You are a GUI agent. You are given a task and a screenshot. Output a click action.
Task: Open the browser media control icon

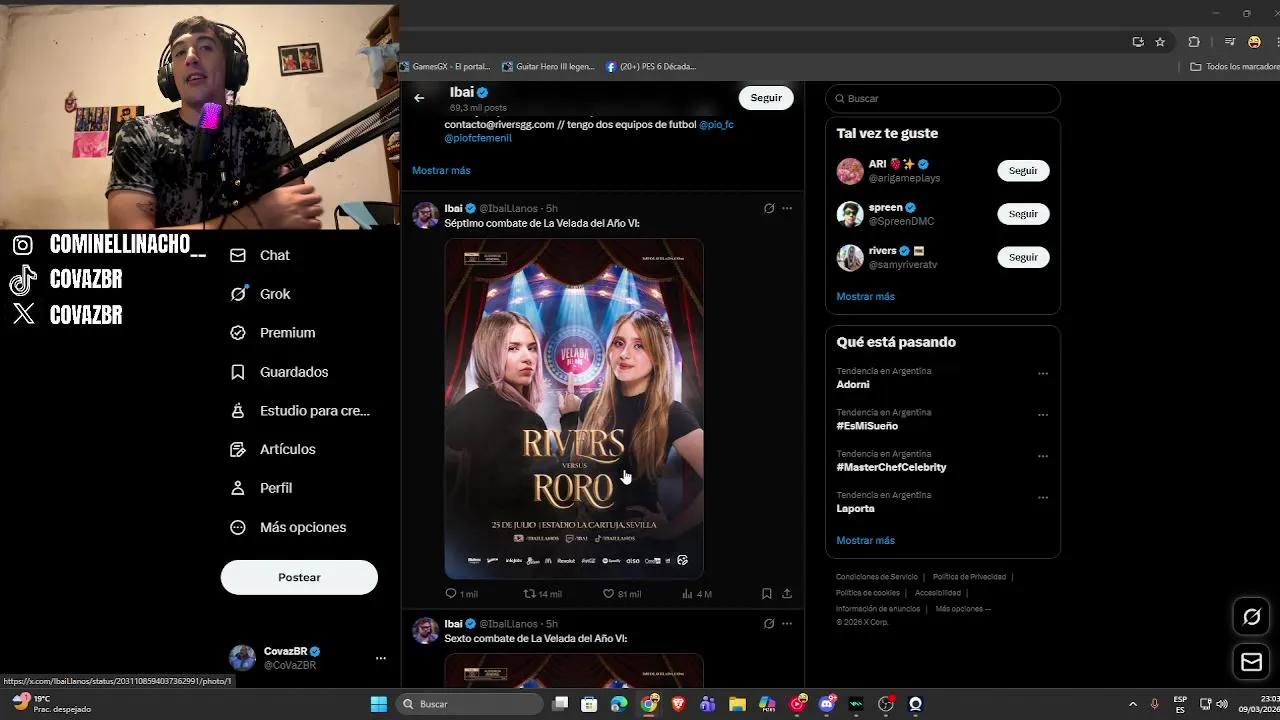(1230, 42)
